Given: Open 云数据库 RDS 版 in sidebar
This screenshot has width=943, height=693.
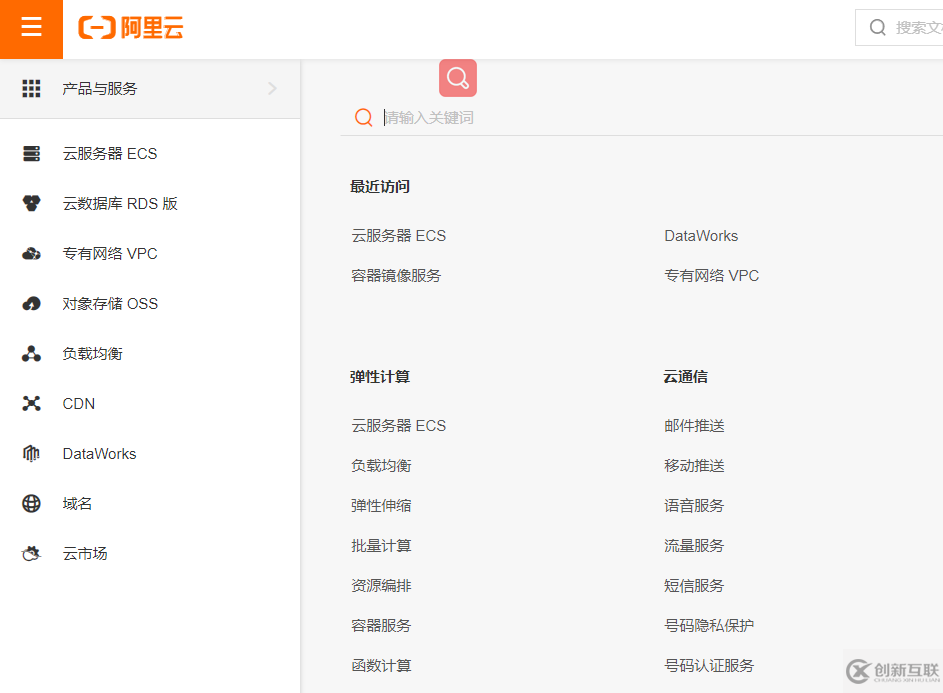Looking at the screenshot, I should coord(120,203).
